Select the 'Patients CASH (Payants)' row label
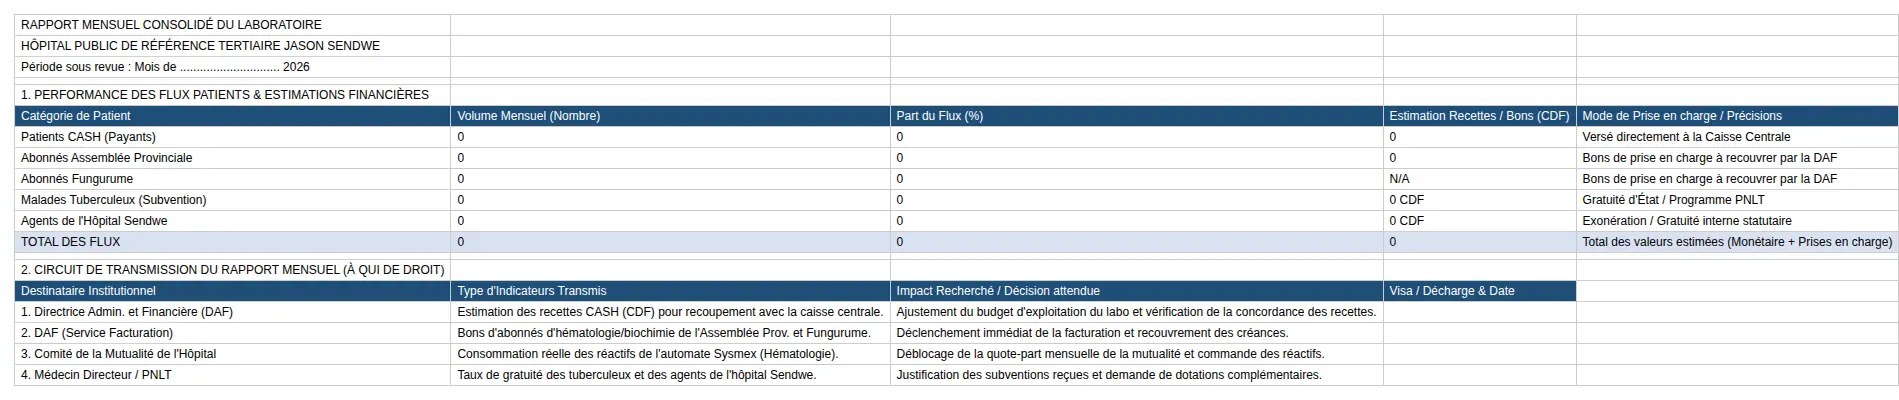This screenshot has width=1899, height=400. [x=232, y=137]
